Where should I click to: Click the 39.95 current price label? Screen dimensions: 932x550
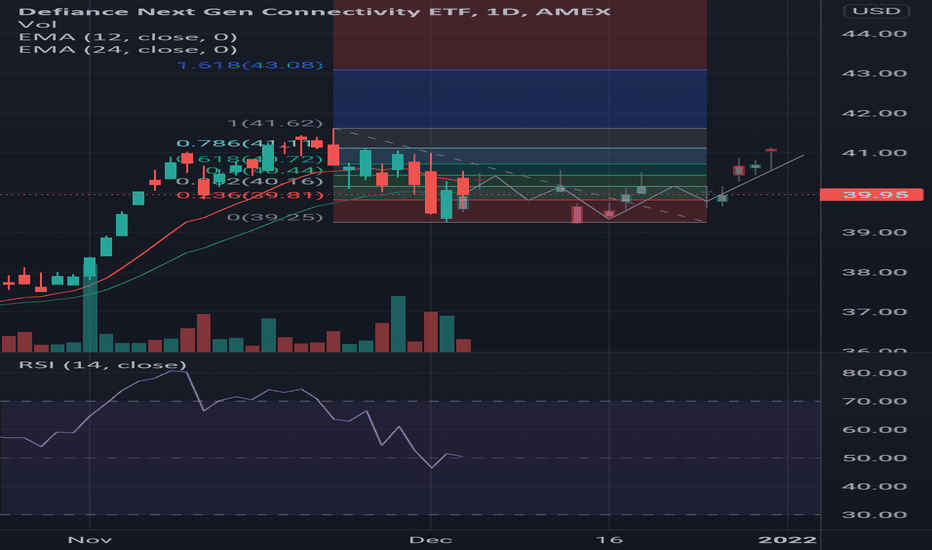coord(871,194)
